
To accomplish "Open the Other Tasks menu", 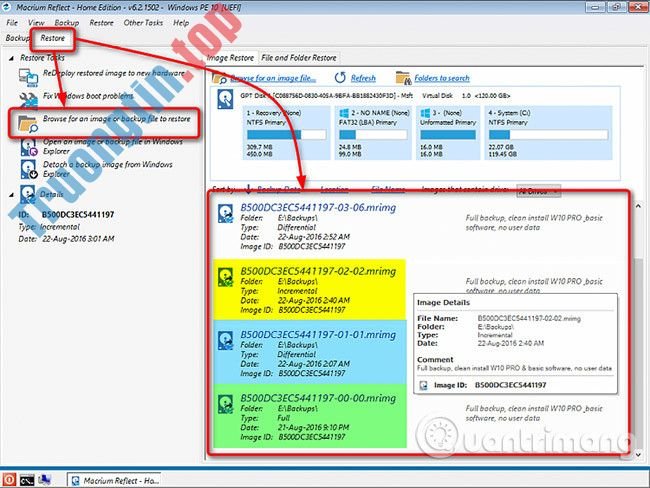I will pyautogui.click(x=143, y=23).
